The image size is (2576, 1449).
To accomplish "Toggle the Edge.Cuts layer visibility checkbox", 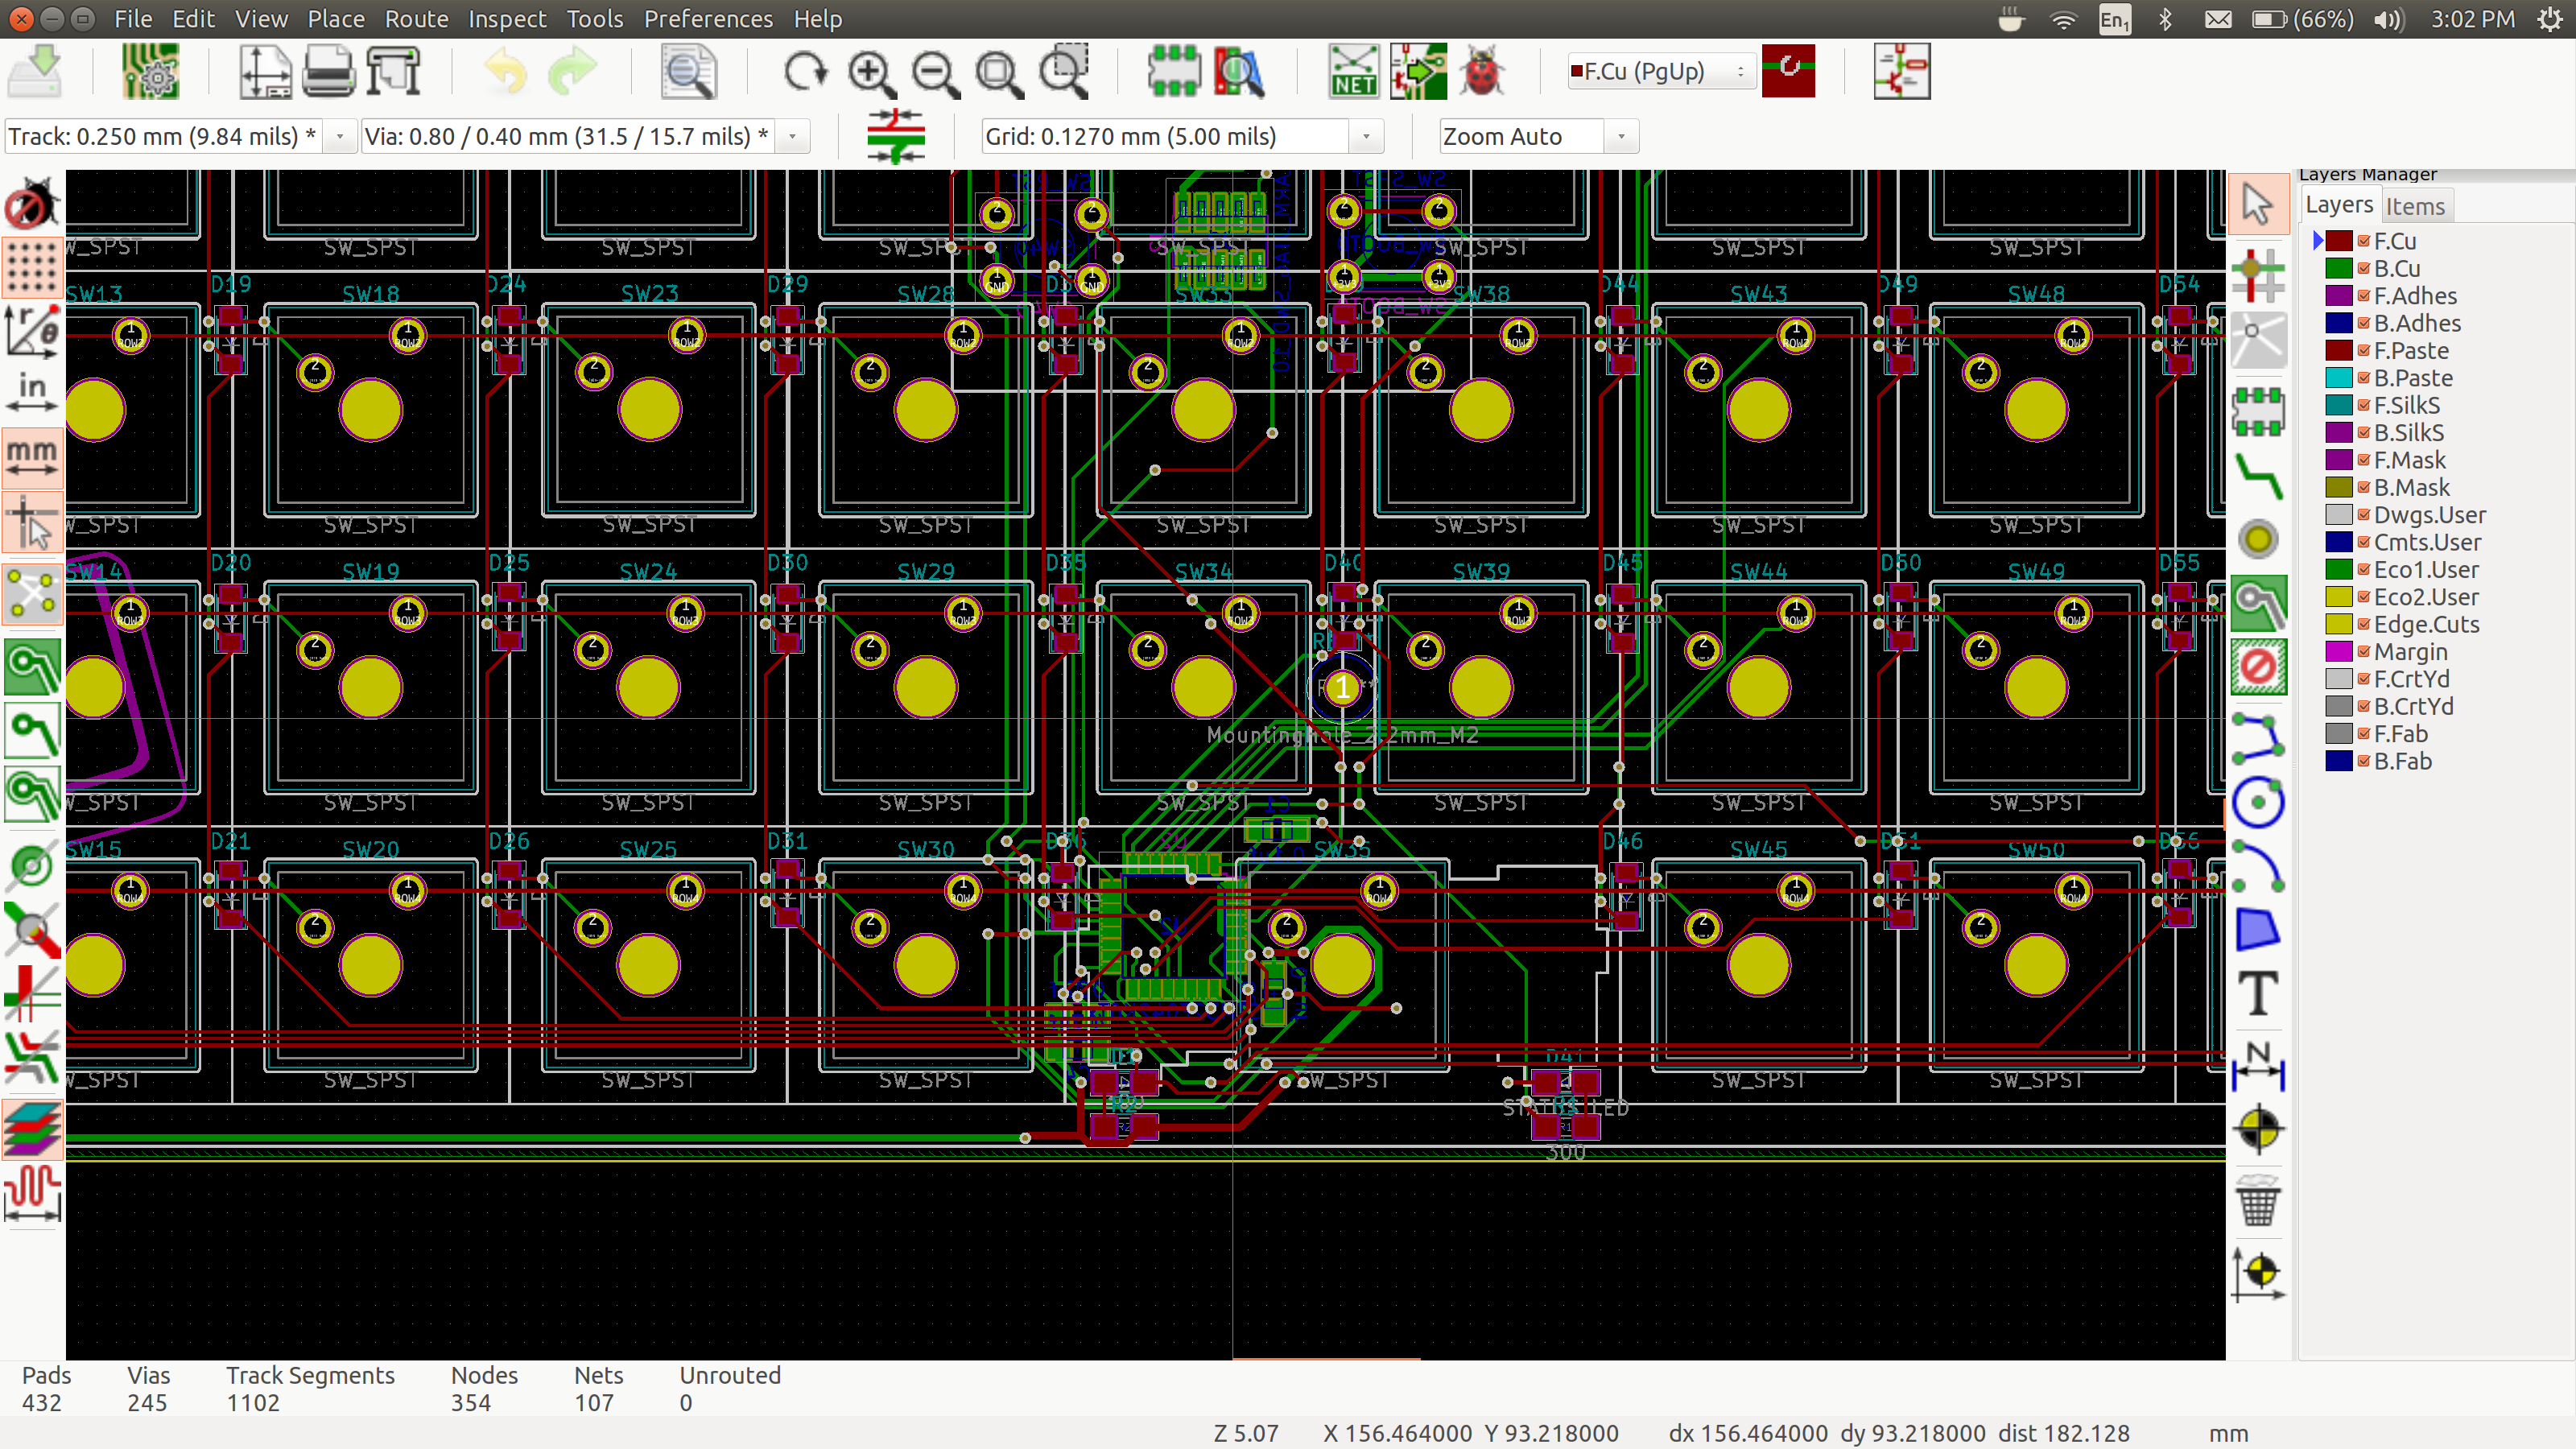I will pos(2364,624).
